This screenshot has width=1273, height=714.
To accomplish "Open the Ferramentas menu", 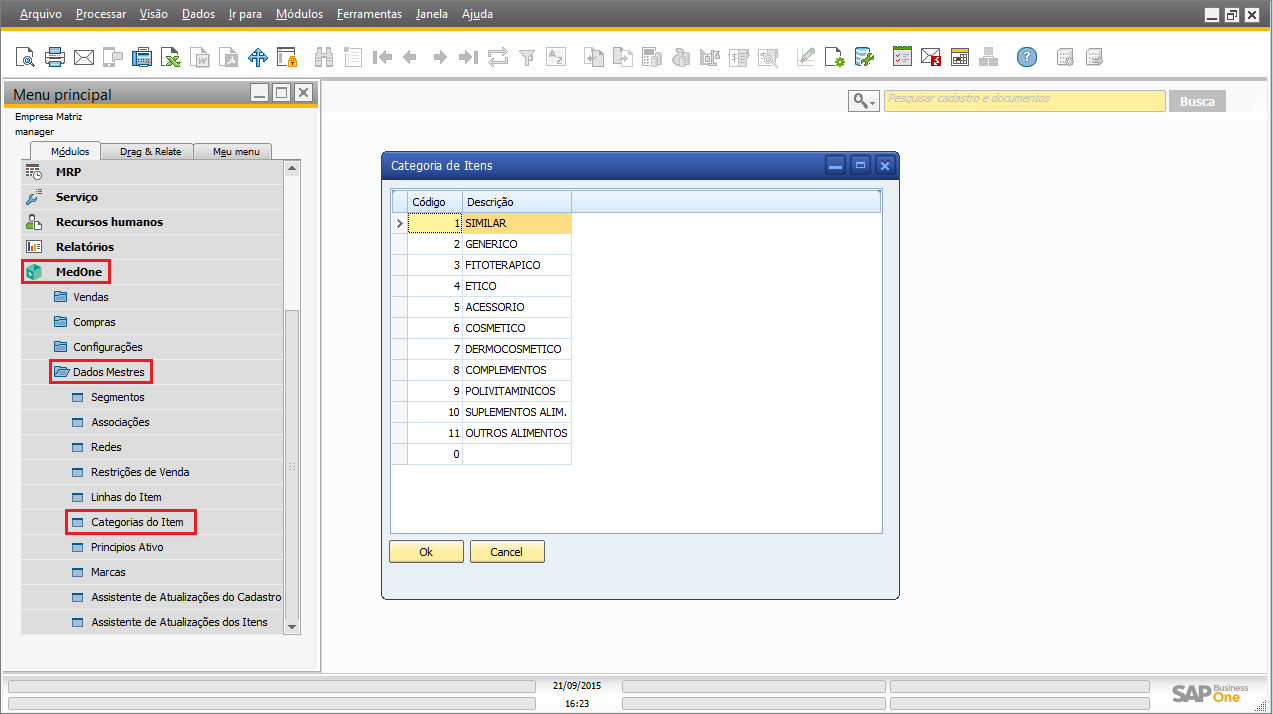I will [x=369, y=14].
